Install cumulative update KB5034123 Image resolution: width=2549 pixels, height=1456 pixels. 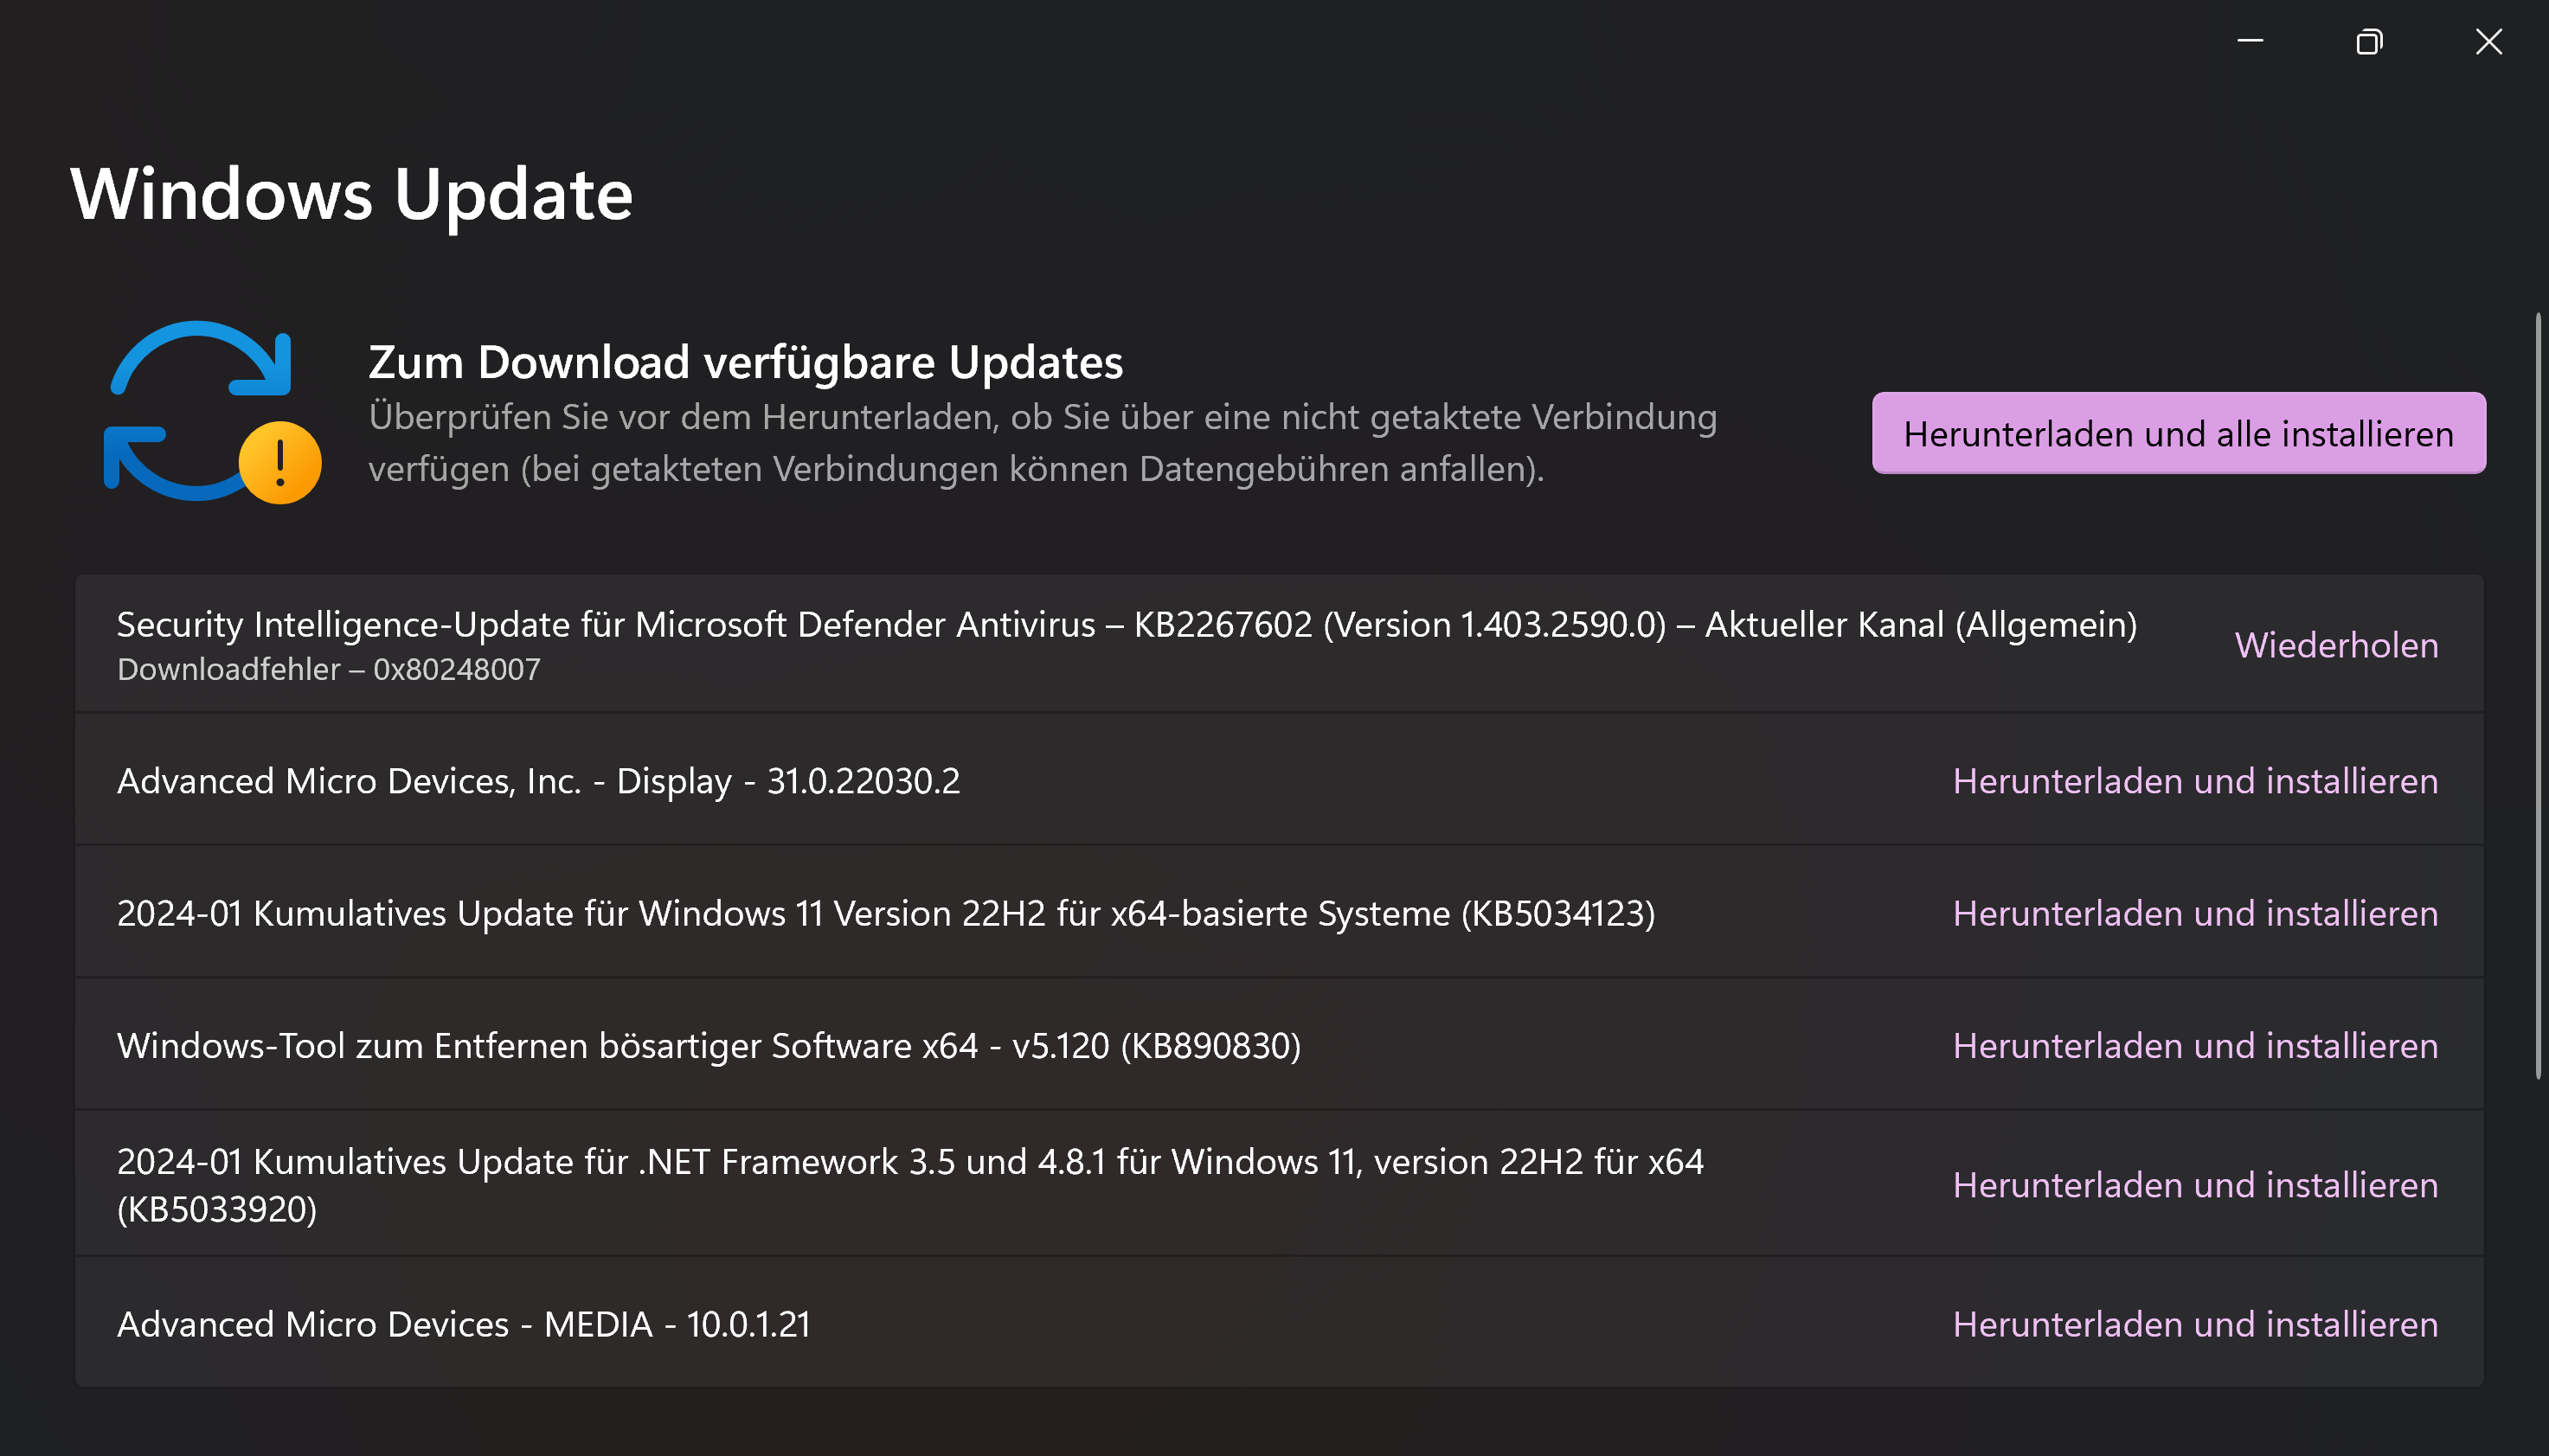pyautogui.click(x=2196, y=913)
